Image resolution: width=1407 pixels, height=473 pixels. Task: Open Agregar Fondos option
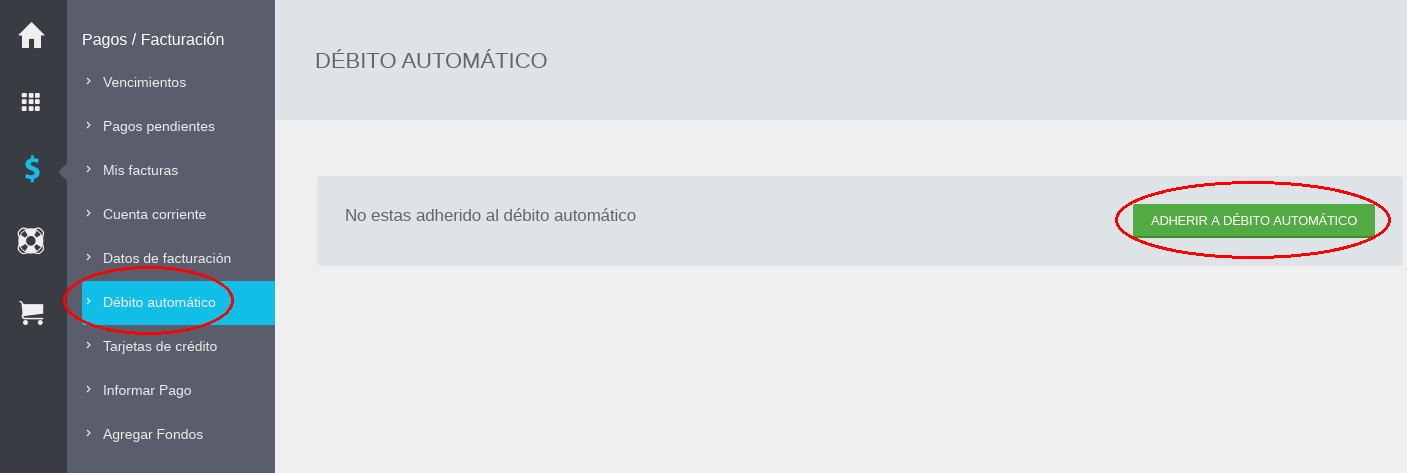click(153, 434)
